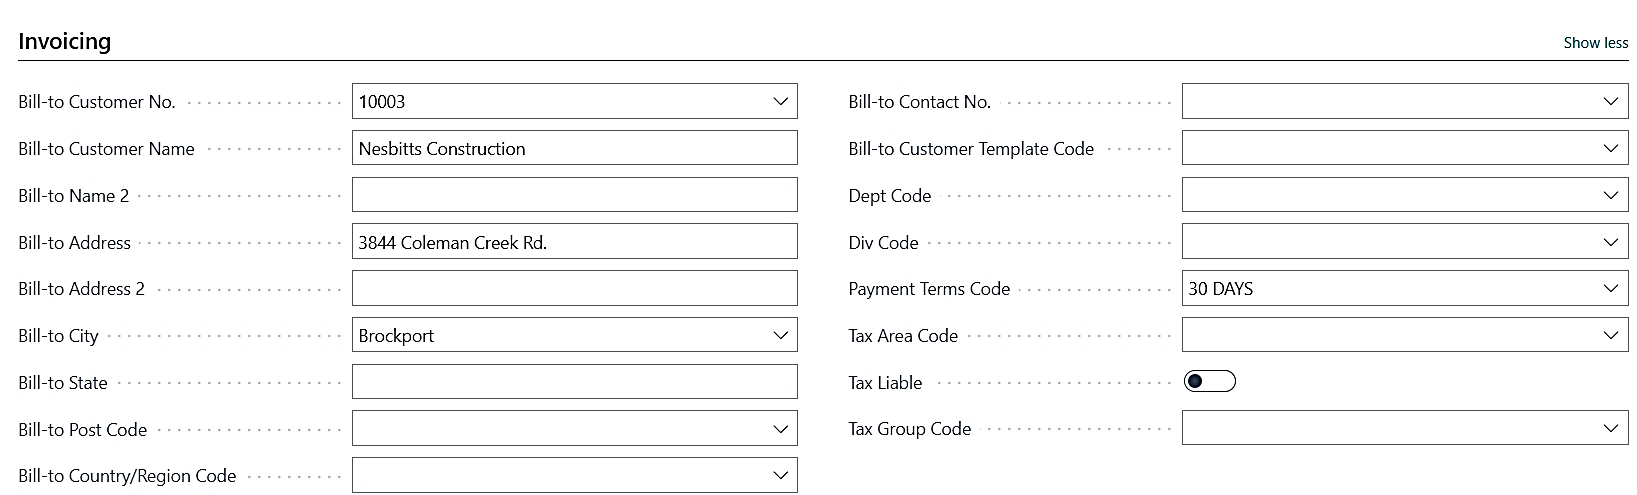Toggle the Tax Liable switch

pyautogui.click(x=1209, y=382)
